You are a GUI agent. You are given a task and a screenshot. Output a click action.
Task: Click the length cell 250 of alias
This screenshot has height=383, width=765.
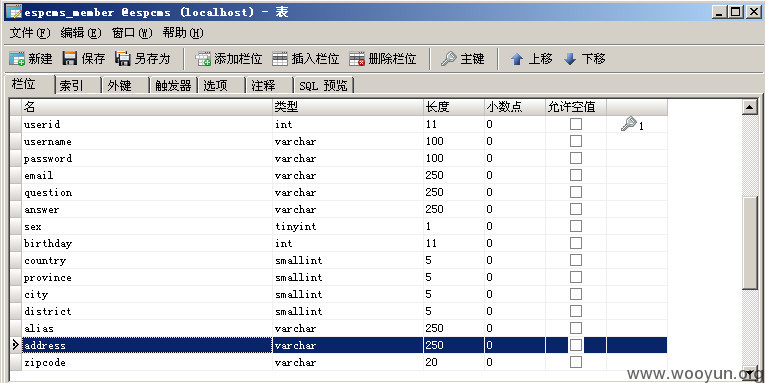coord(454,328)
